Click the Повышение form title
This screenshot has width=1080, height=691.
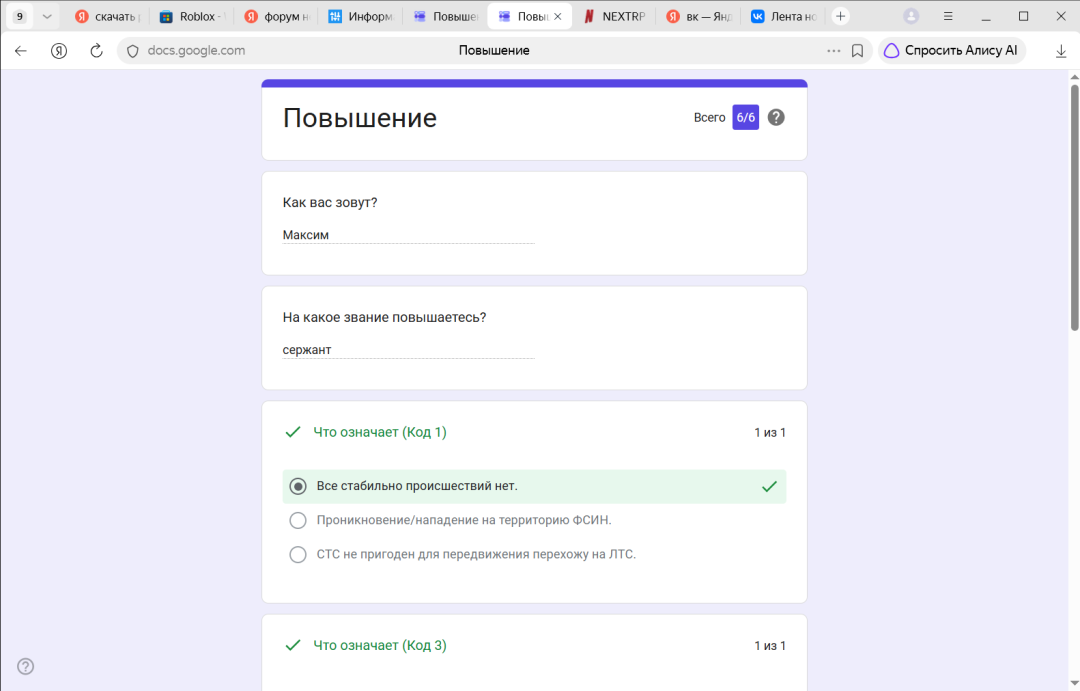click(360, 118)
